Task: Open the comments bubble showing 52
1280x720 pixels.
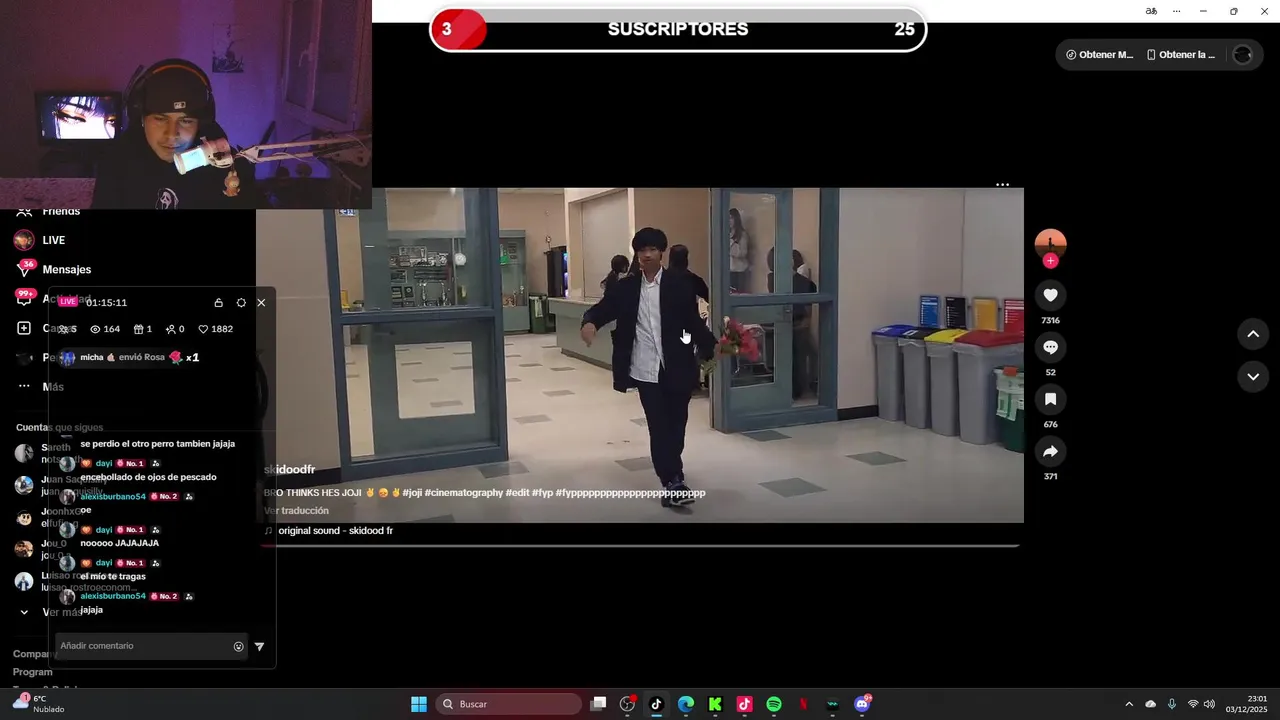Action: [x=1050, y=347]
